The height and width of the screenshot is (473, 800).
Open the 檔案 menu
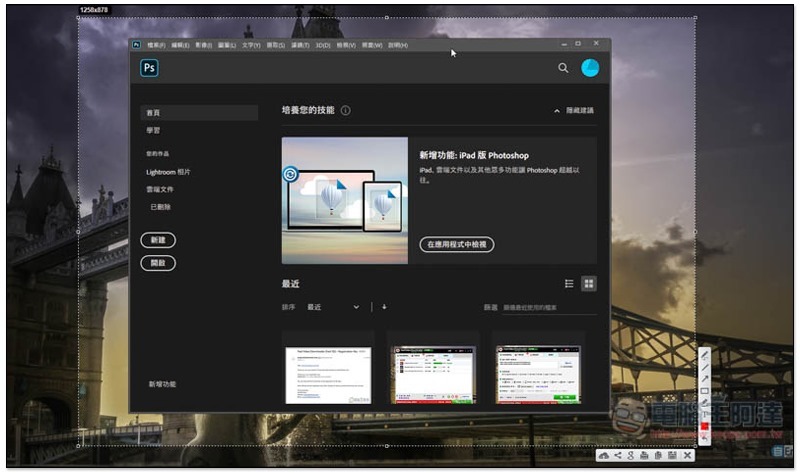click(156, 45)
